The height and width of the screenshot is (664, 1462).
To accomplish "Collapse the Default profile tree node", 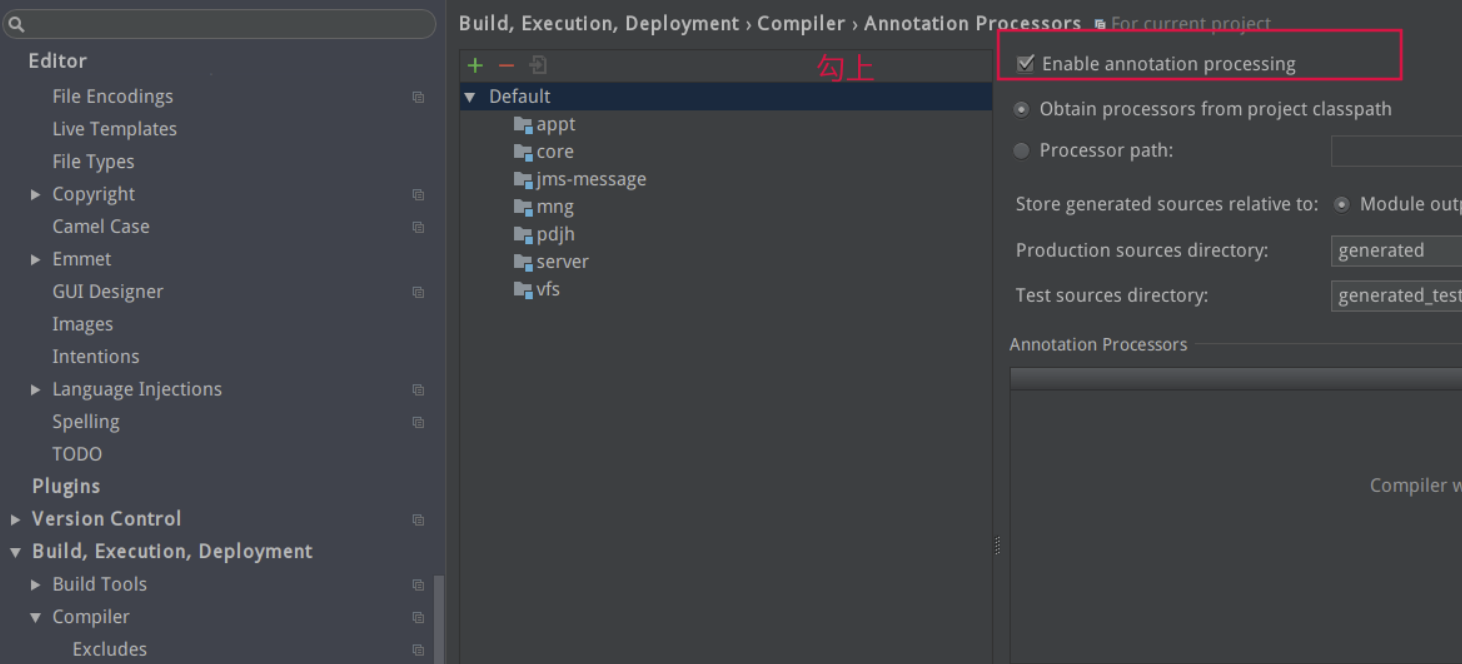I will tap(470, 97).
